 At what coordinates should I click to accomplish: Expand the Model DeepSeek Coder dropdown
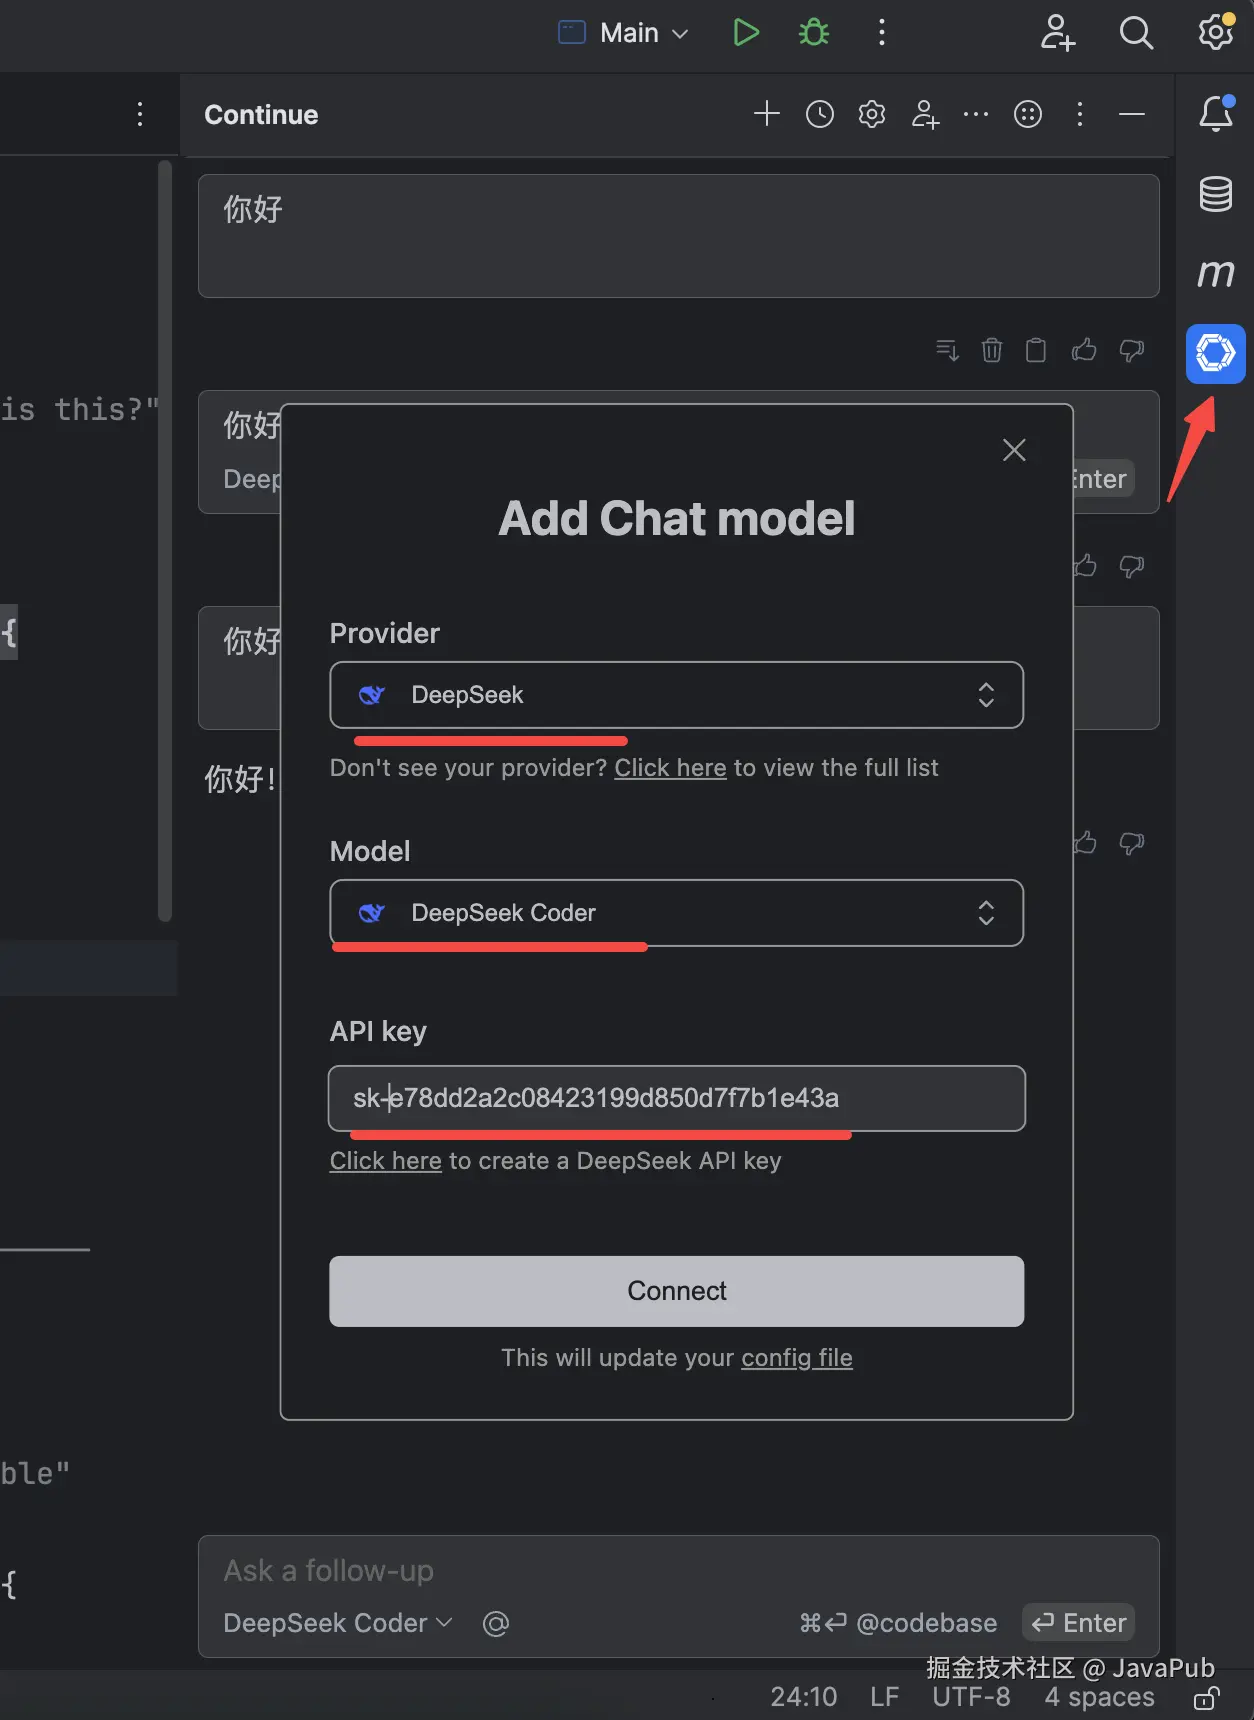pyautogui.click(x=676, y=913)
